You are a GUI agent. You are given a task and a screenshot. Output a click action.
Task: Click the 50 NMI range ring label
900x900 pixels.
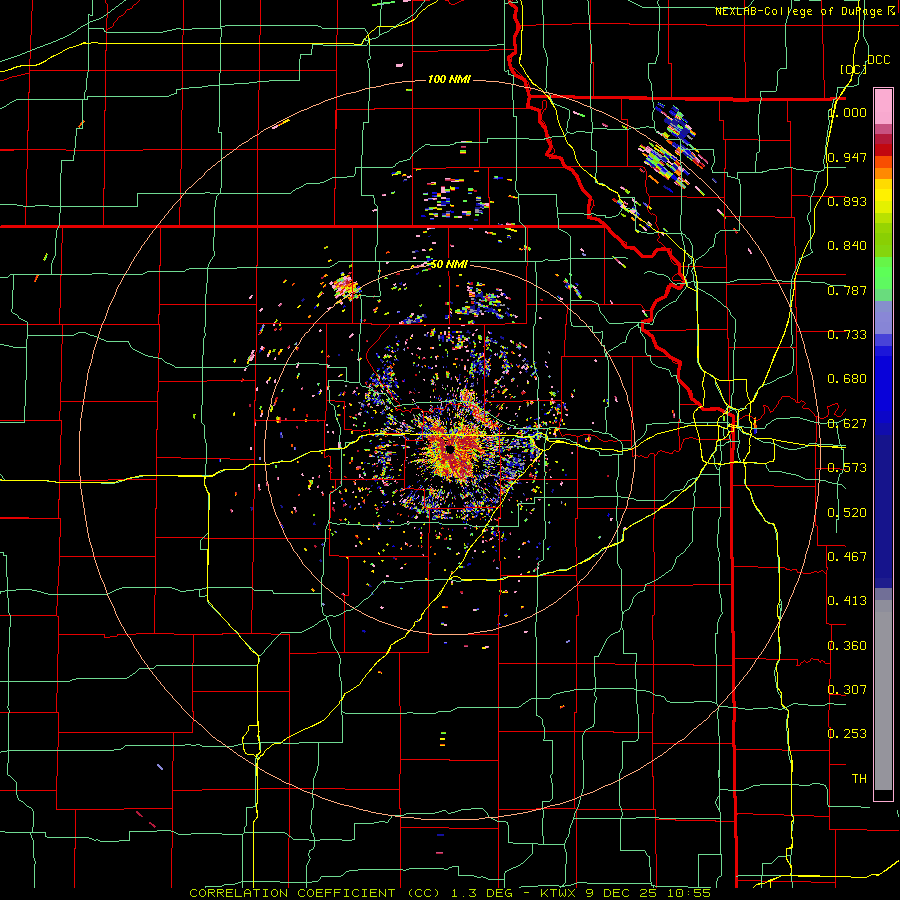coord(449,264)
